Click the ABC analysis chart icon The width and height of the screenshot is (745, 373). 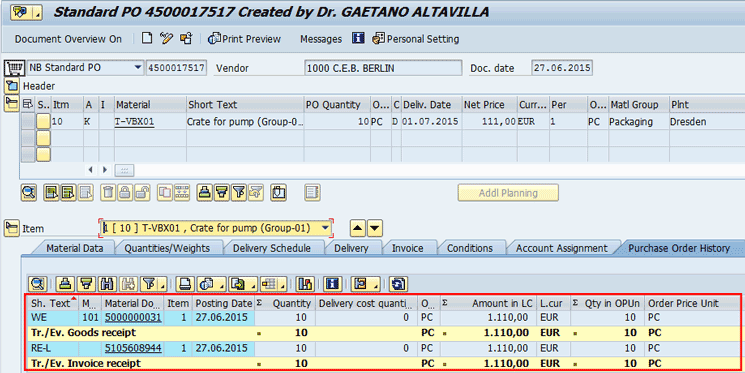point(305,284)
